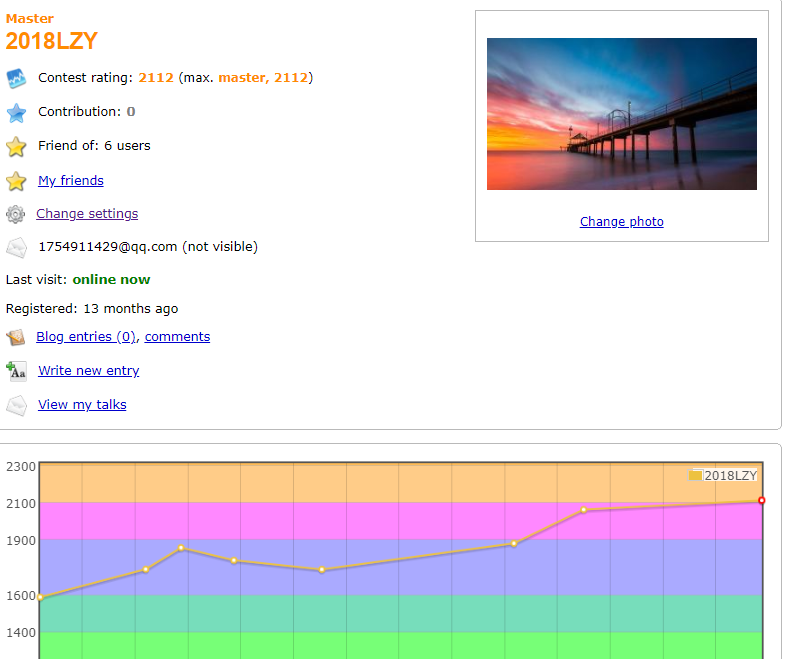Click the 2100 y-axis label
The height and width of the screenshot is (659, 789).
21,504
